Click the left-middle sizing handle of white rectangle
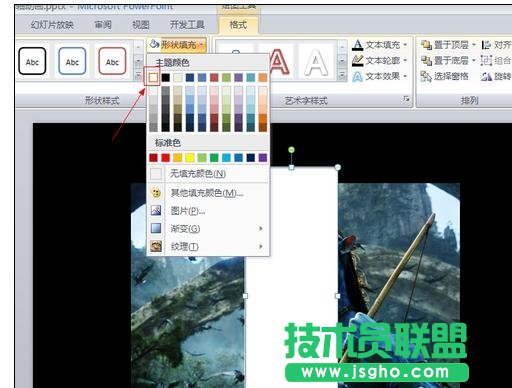 pos(245,296)
